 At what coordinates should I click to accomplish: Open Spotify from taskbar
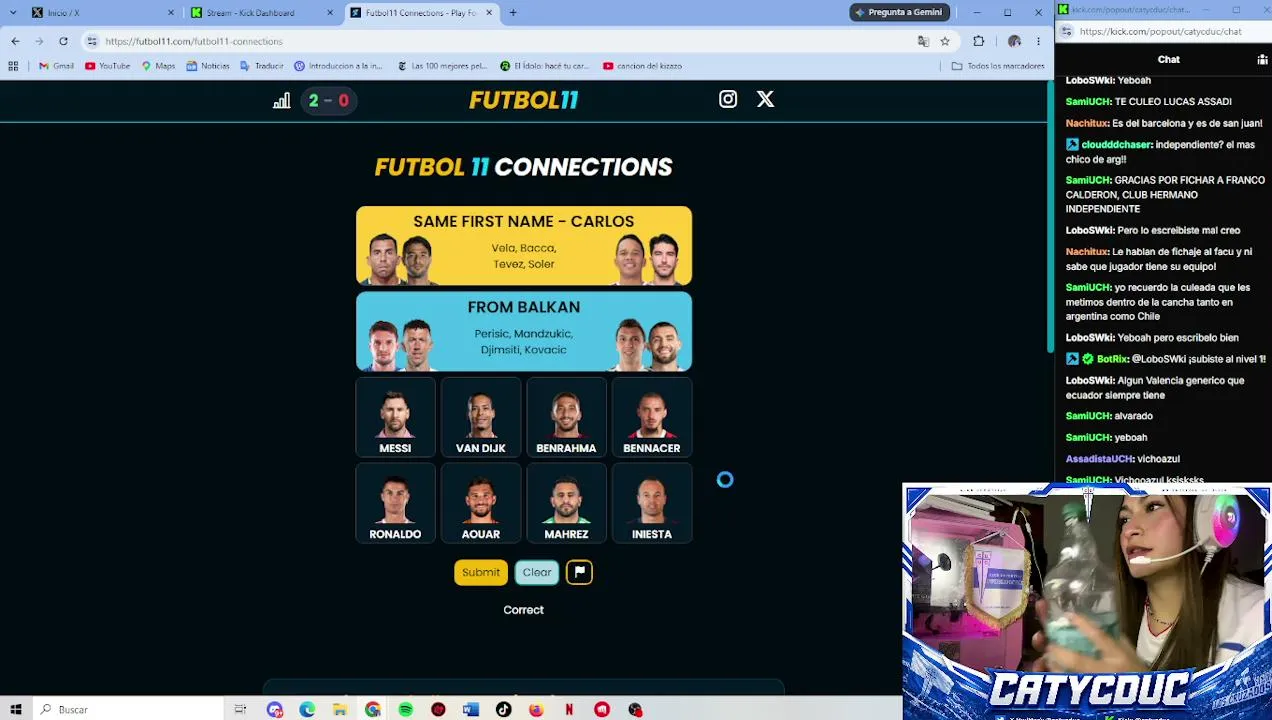[406, 710]
